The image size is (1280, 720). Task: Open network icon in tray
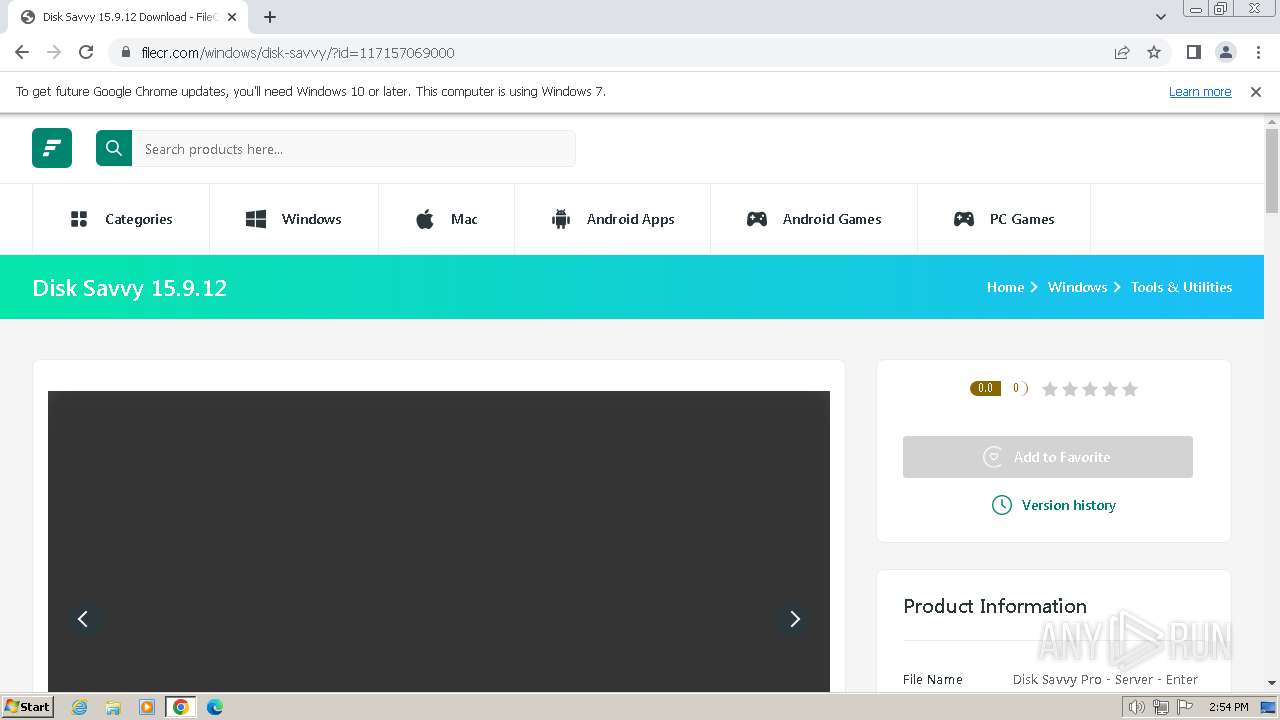point(1161,707)
